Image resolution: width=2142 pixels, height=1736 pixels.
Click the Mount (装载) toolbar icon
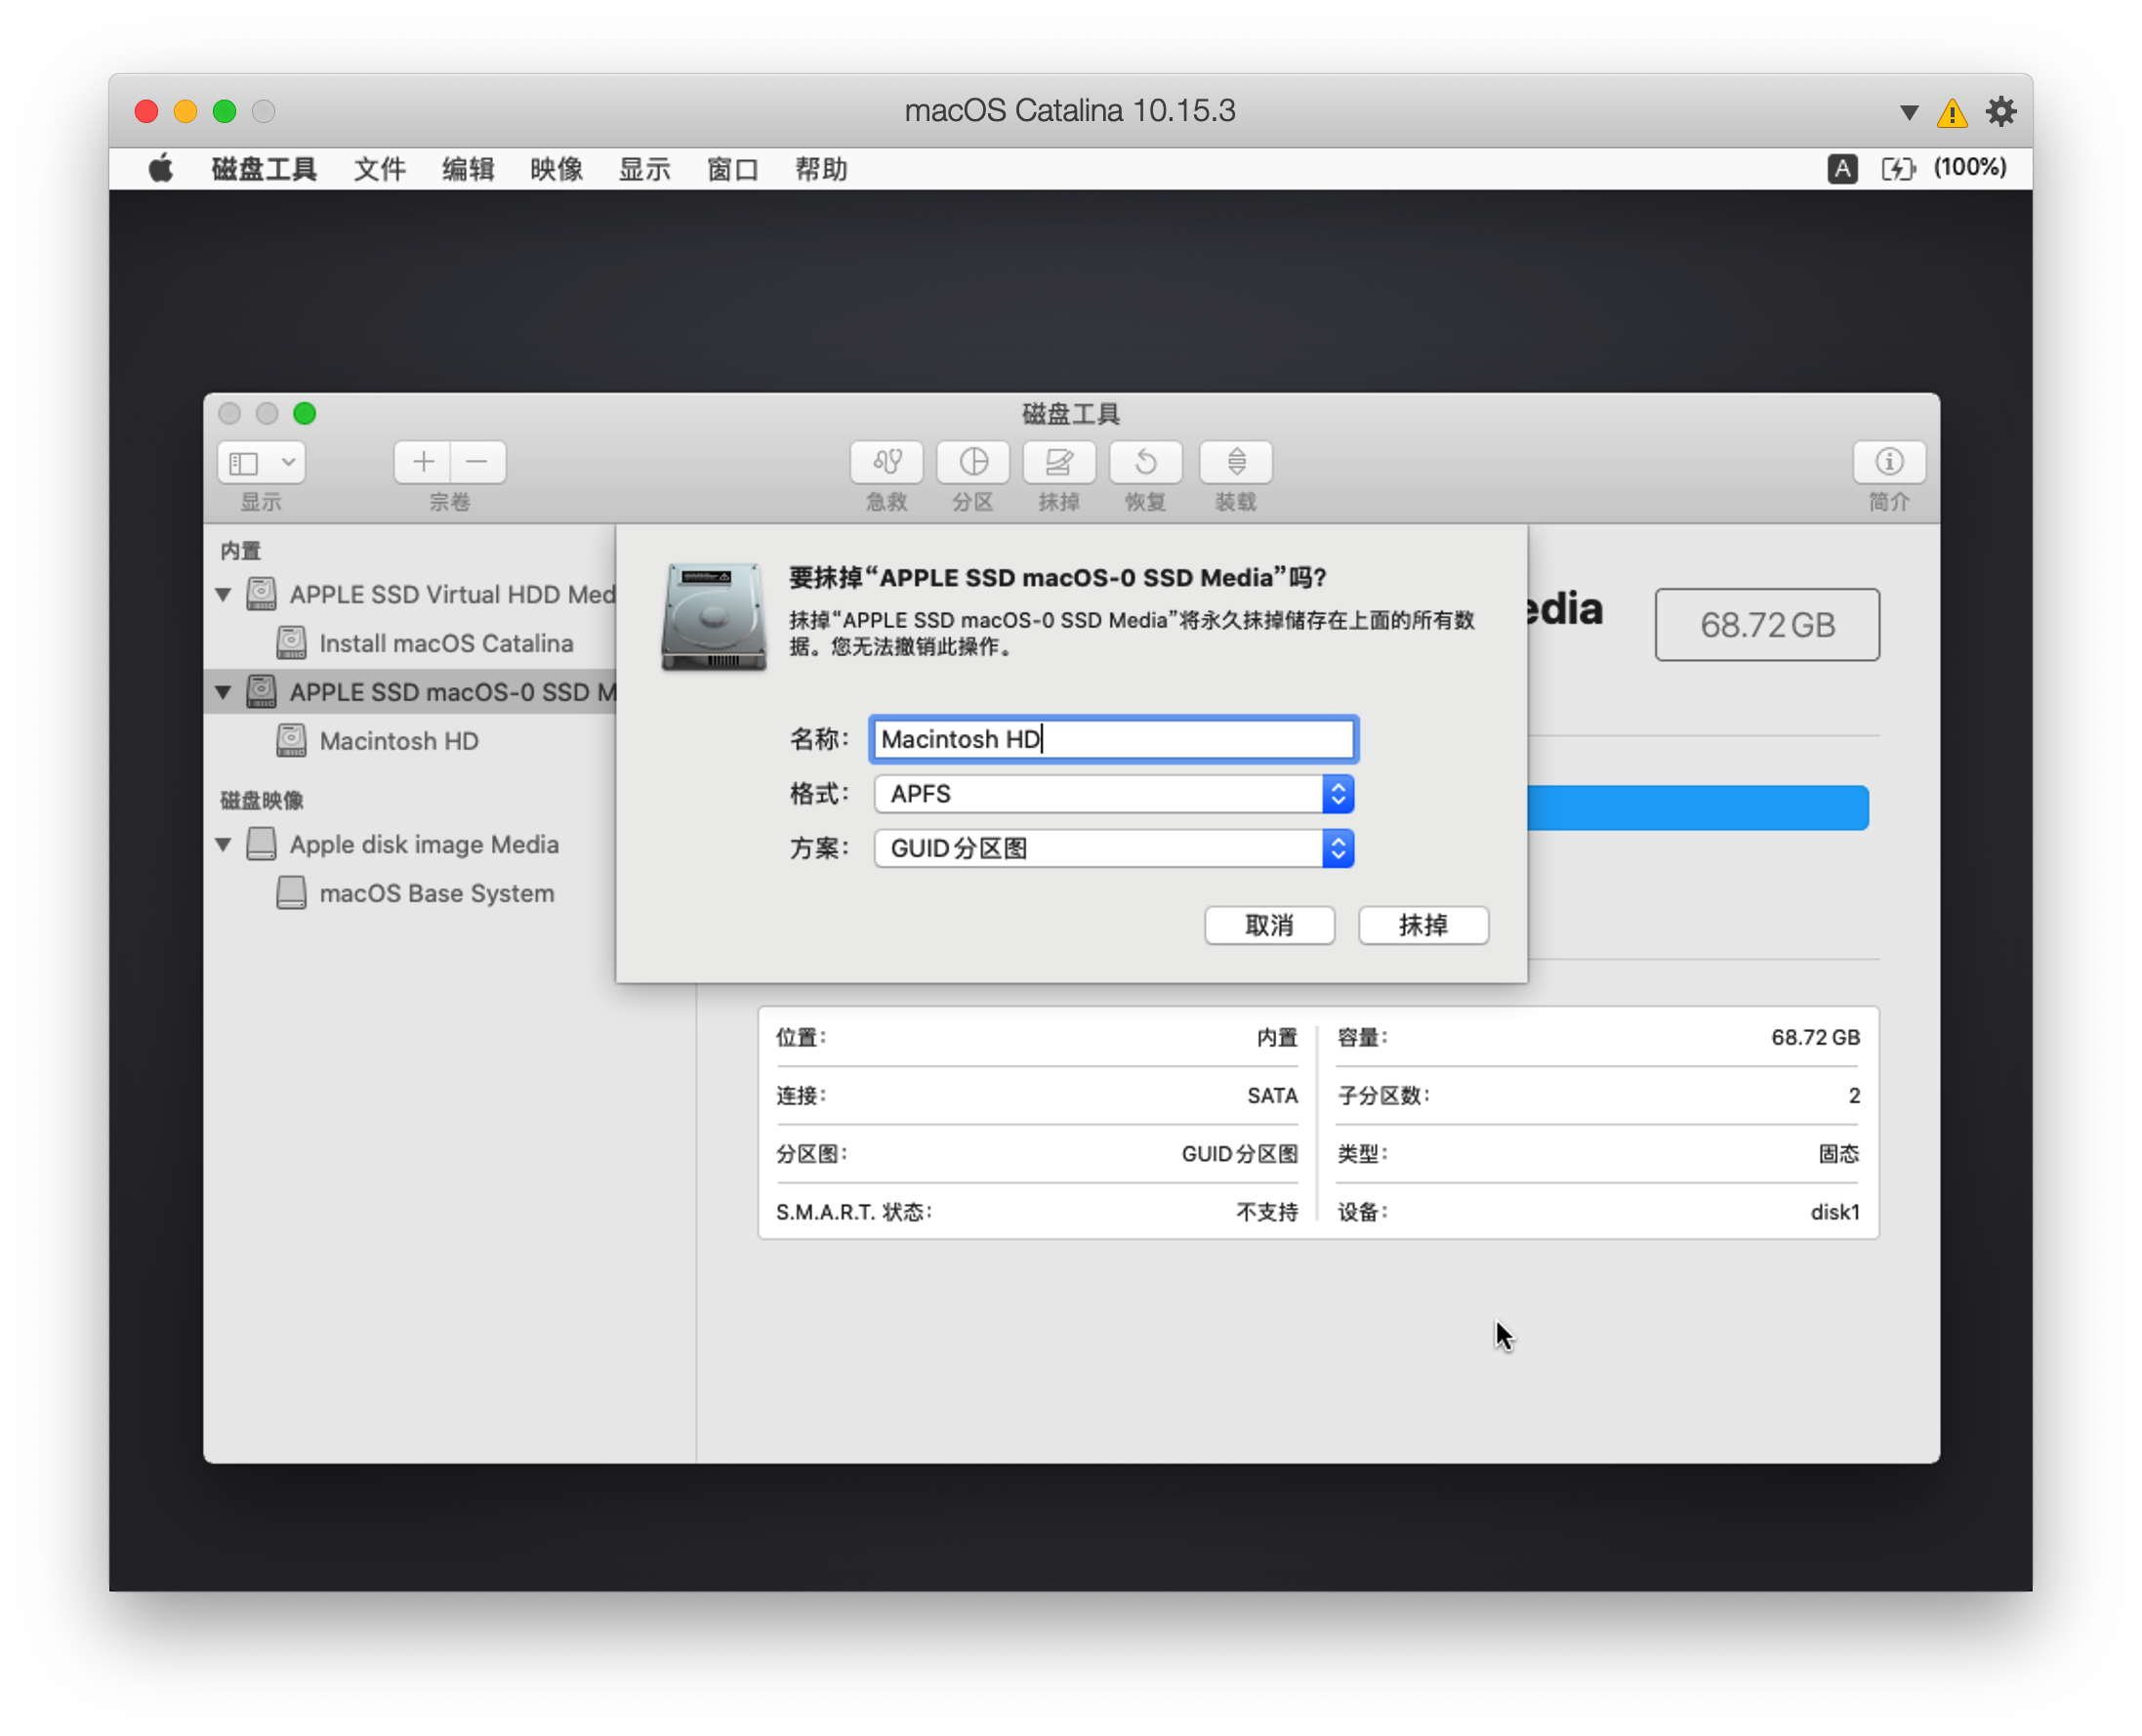(x=1236, y=462)
